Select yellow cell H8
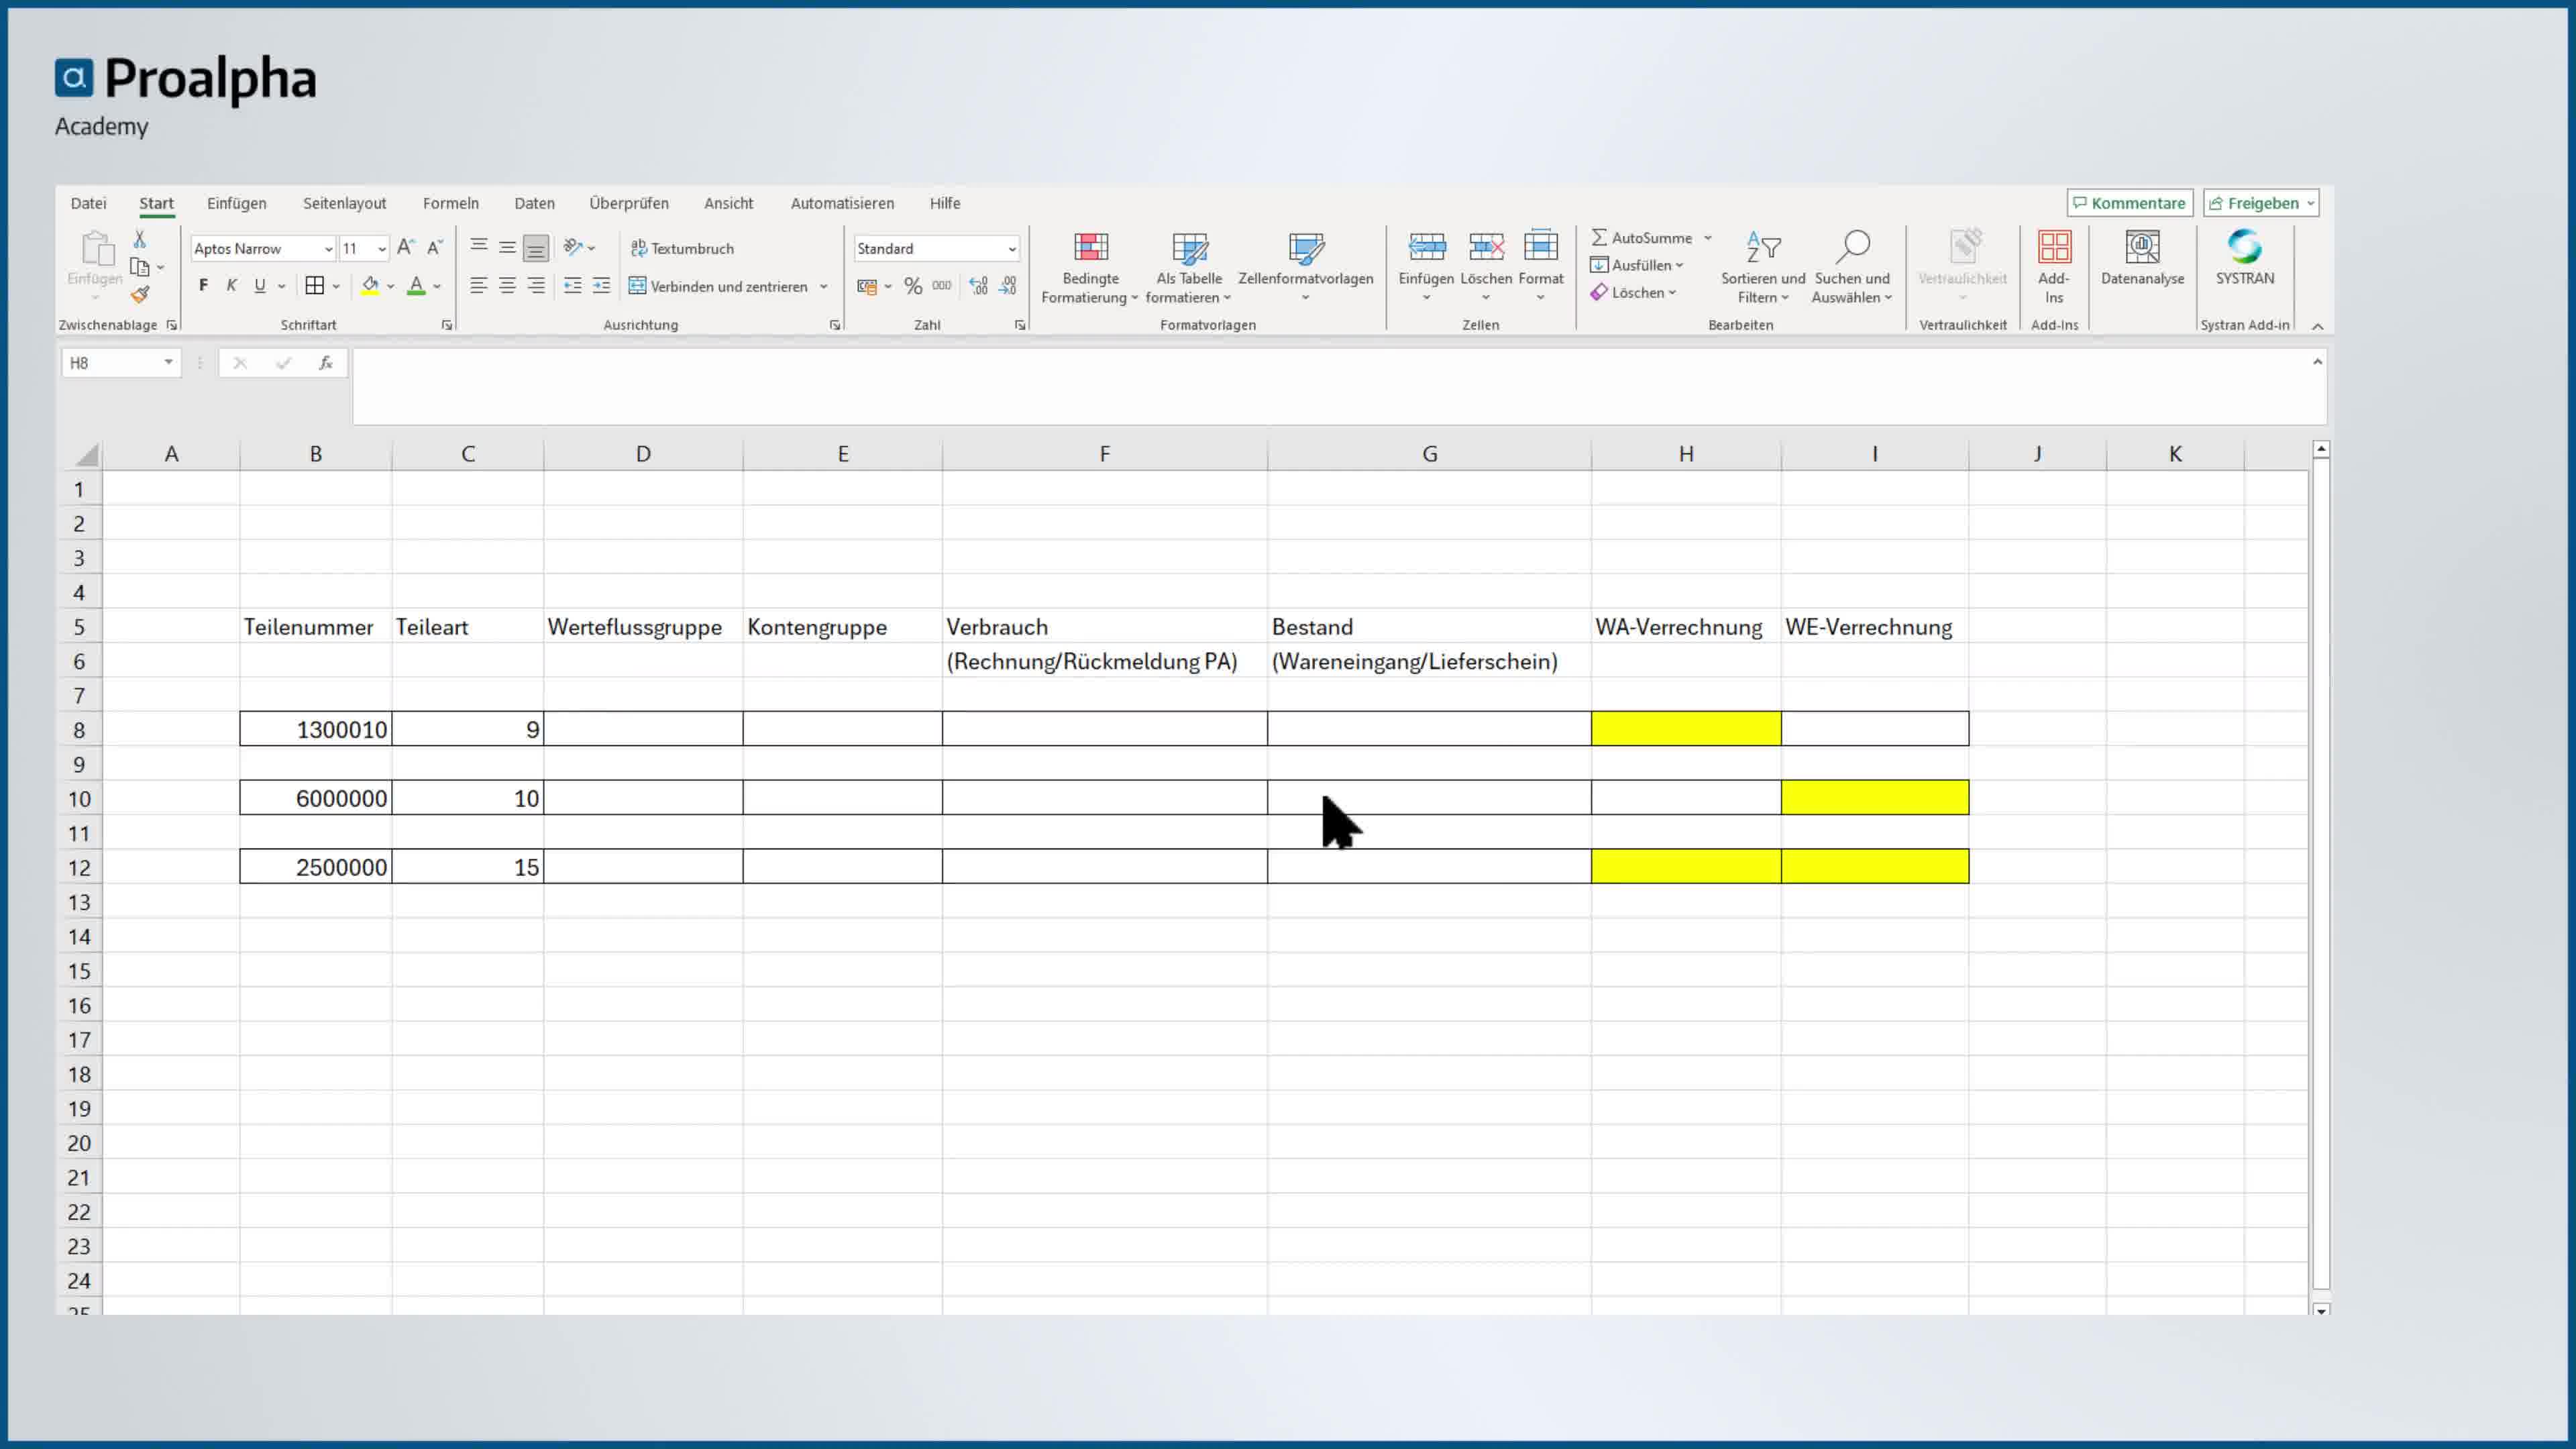This screenshot has width=2576, height=1449. (1686, 729)
